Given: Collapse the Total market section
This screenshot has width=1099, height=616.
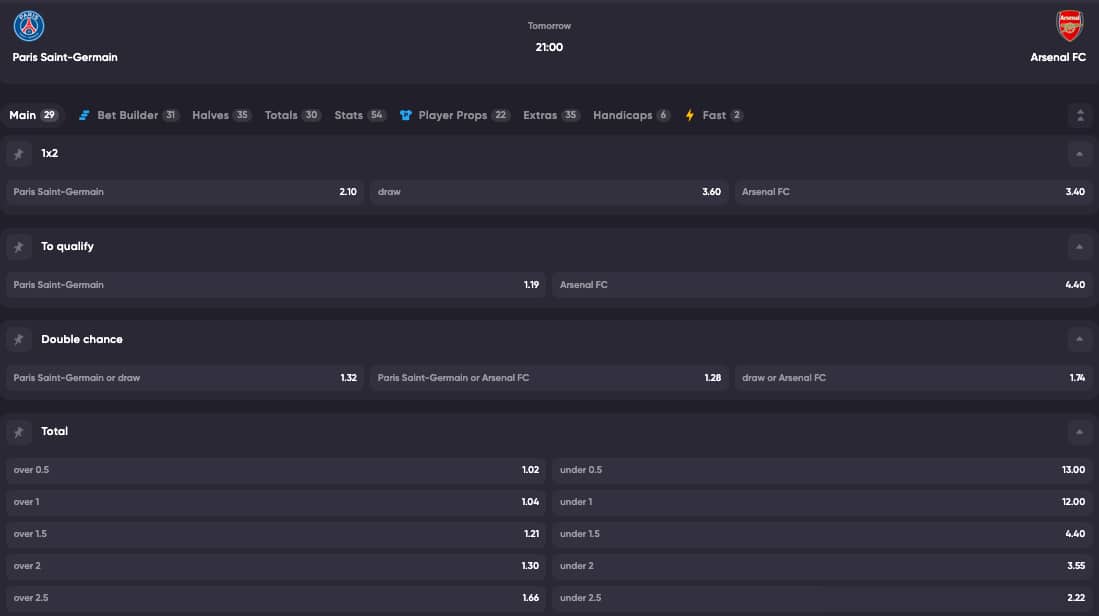Looking at the screenshot, I should [x=1079, y=432].
